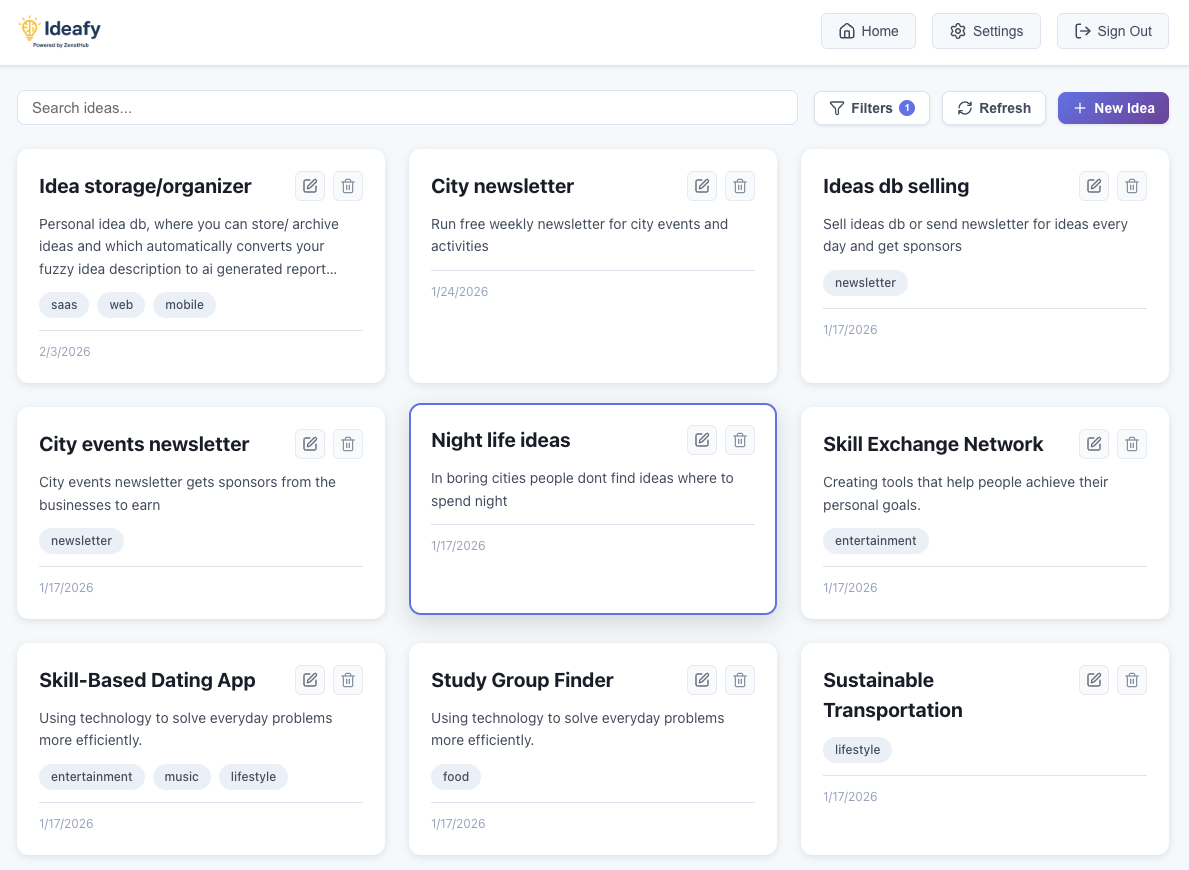Click the Search ideas input field
1189x870 pixels.
tap(407, 108)
